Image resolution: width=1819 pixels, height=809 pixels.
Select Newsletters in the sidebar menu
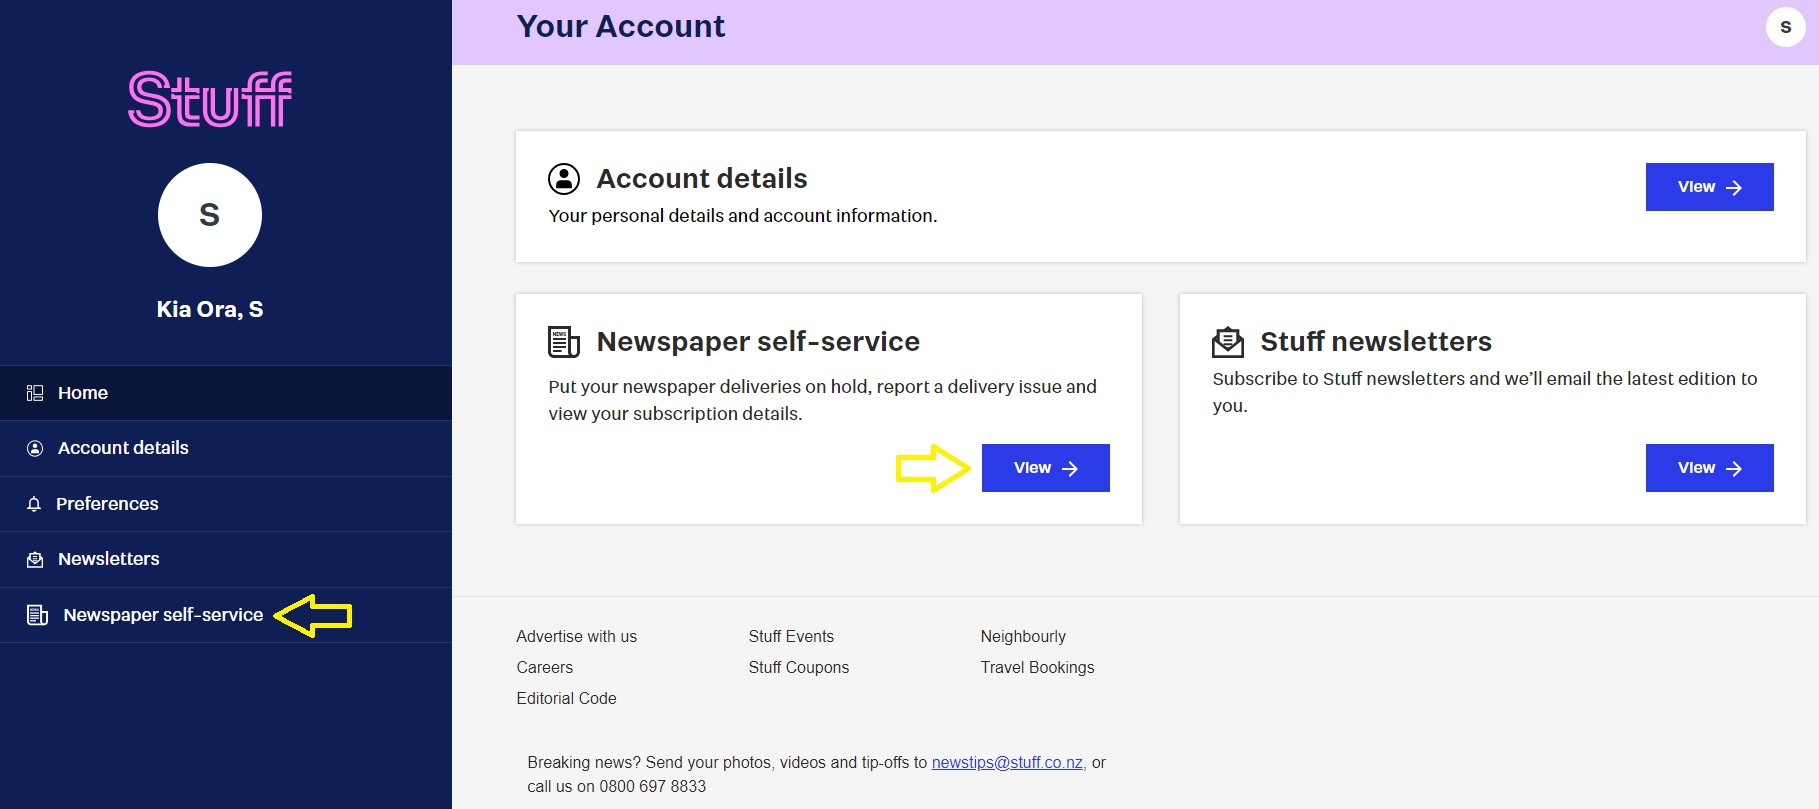(x=226, y=559)
